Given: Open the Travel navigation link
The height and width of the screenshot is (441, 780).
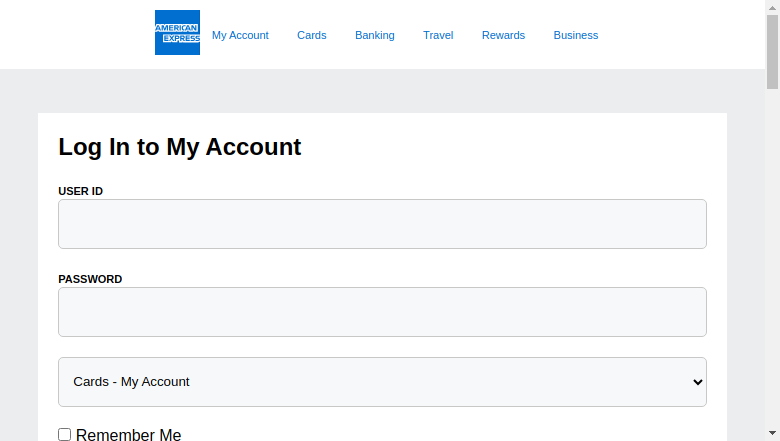Looking at the screenshot, I should click(438, 35).
